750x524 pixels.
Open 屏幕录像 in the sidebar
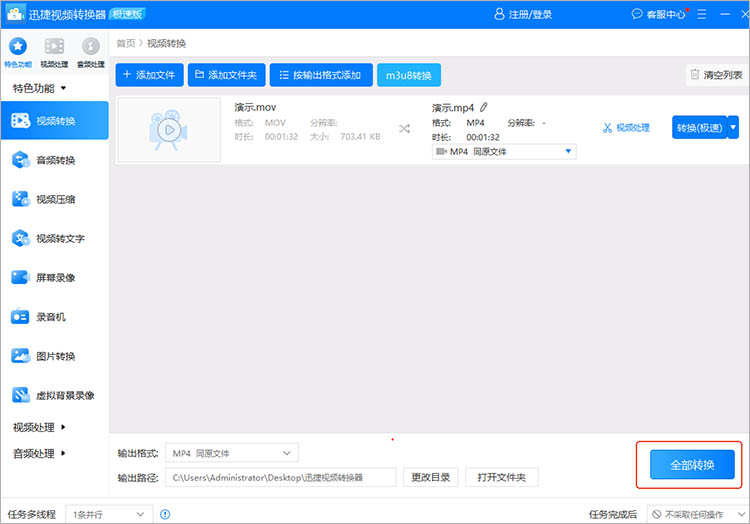pyautogui.click(x=55, y=277)
